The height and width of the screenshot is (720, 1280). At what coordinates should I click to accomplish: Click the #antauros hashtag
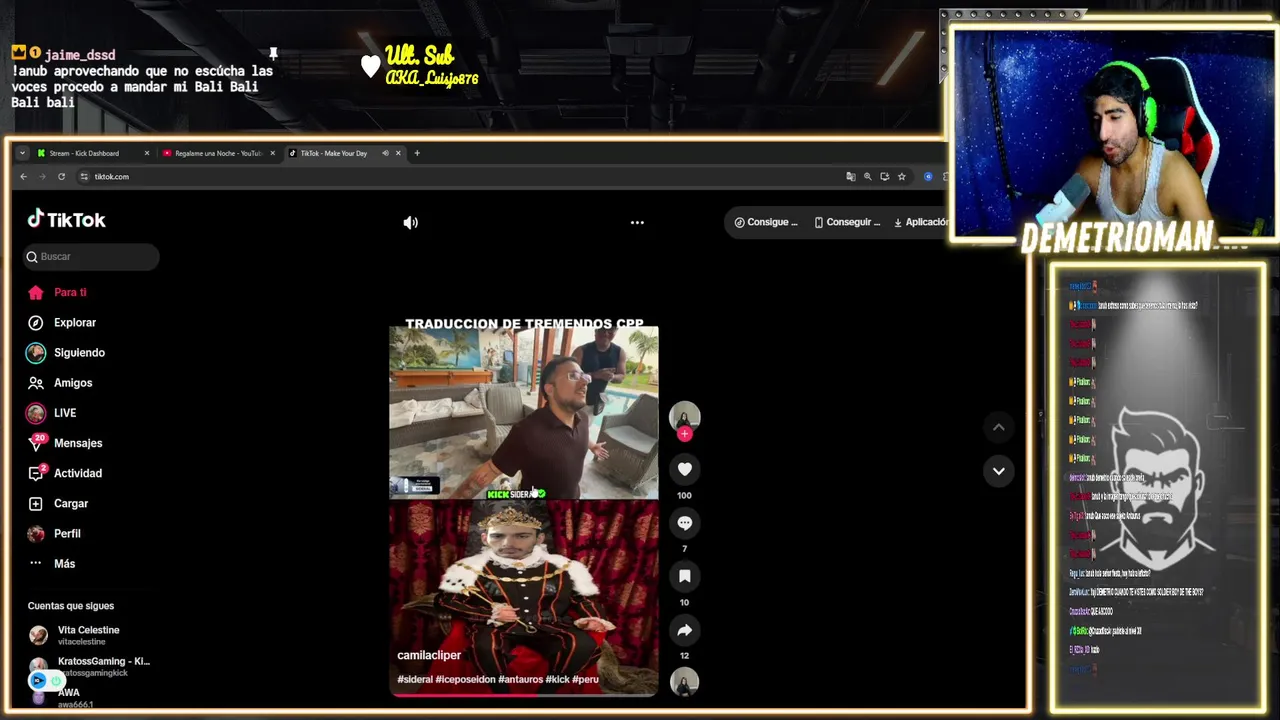click(x=521, y=679)
